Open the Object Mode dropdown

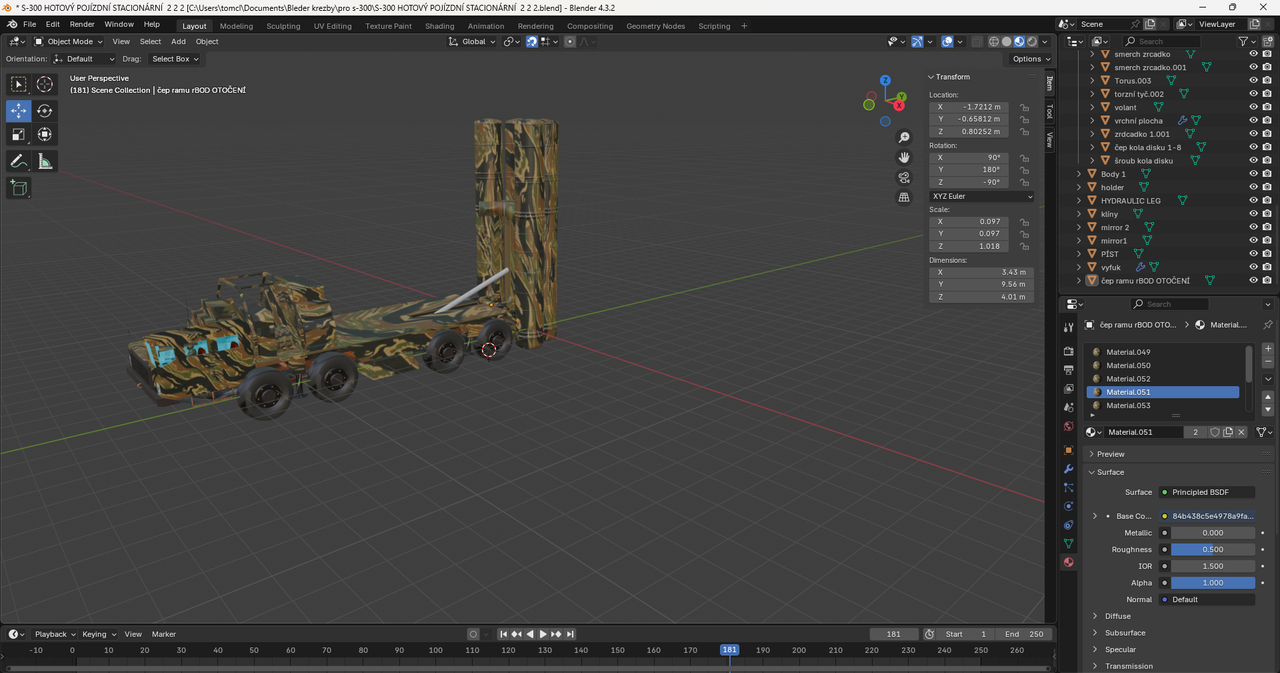click(68, 41)
